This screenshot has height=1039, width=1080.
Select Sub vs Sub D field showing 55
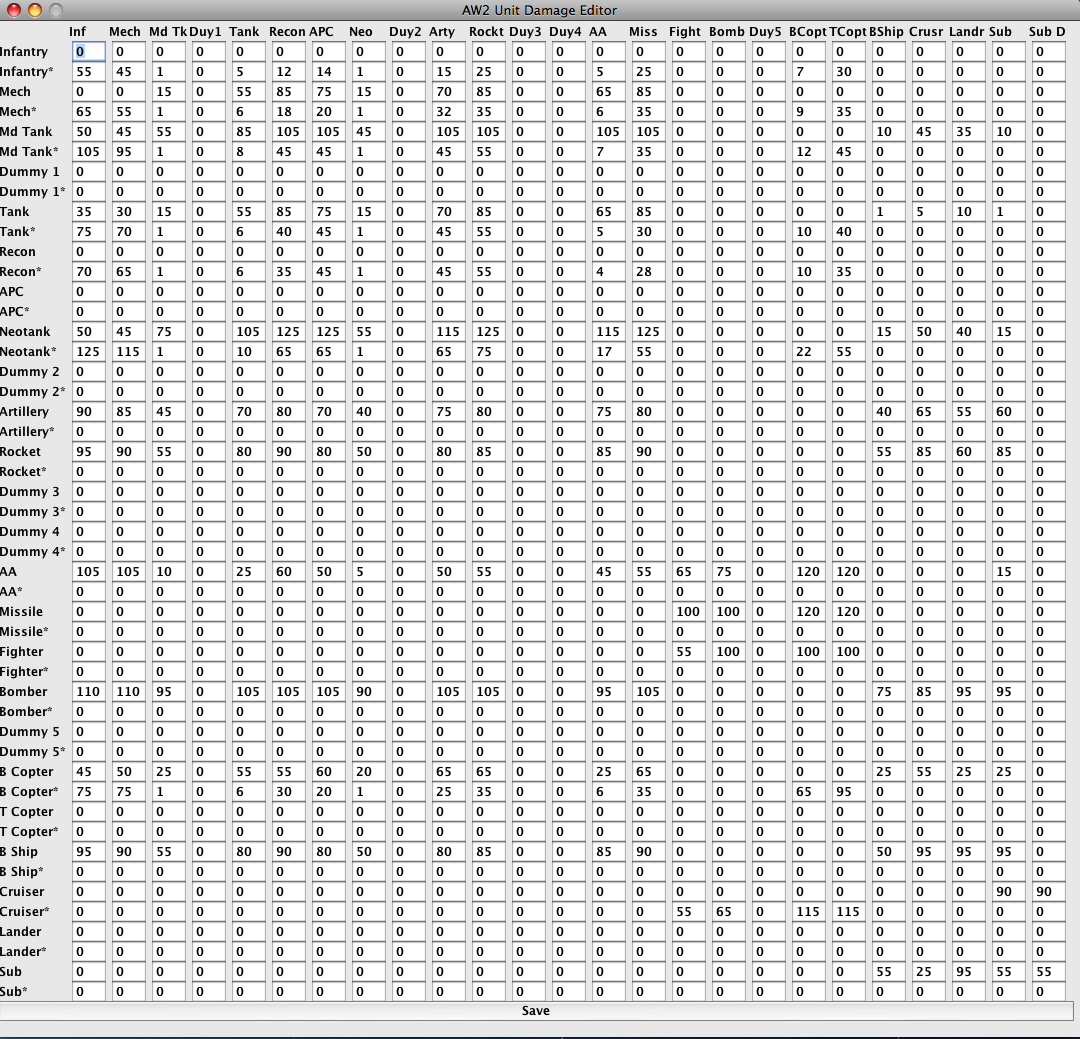[1047, 971]
